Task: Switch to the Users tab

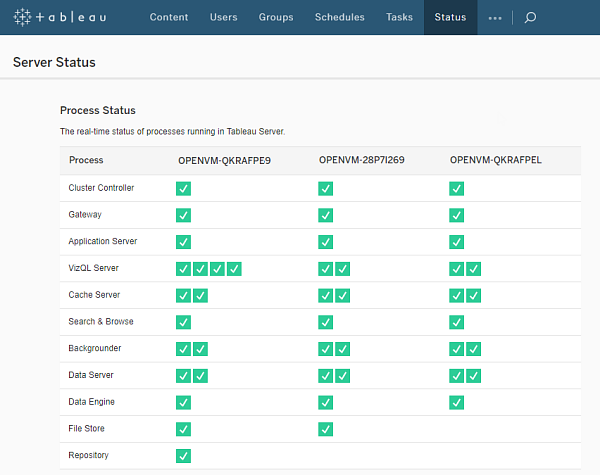Action: pyautogui.click(x=223, y=18)
